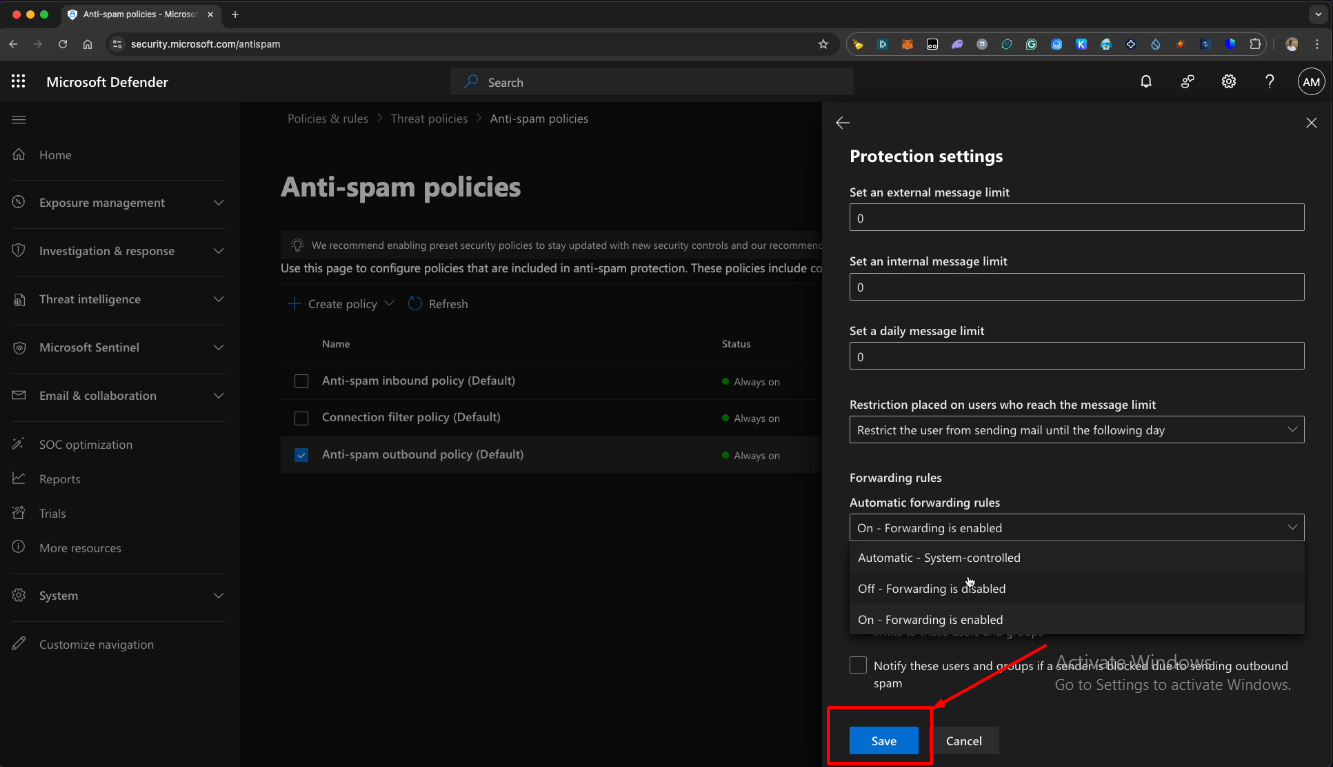1333x767 pixels.
Task: Open Threat policies breadcrumb link
Action: click(x=429, y=119)
